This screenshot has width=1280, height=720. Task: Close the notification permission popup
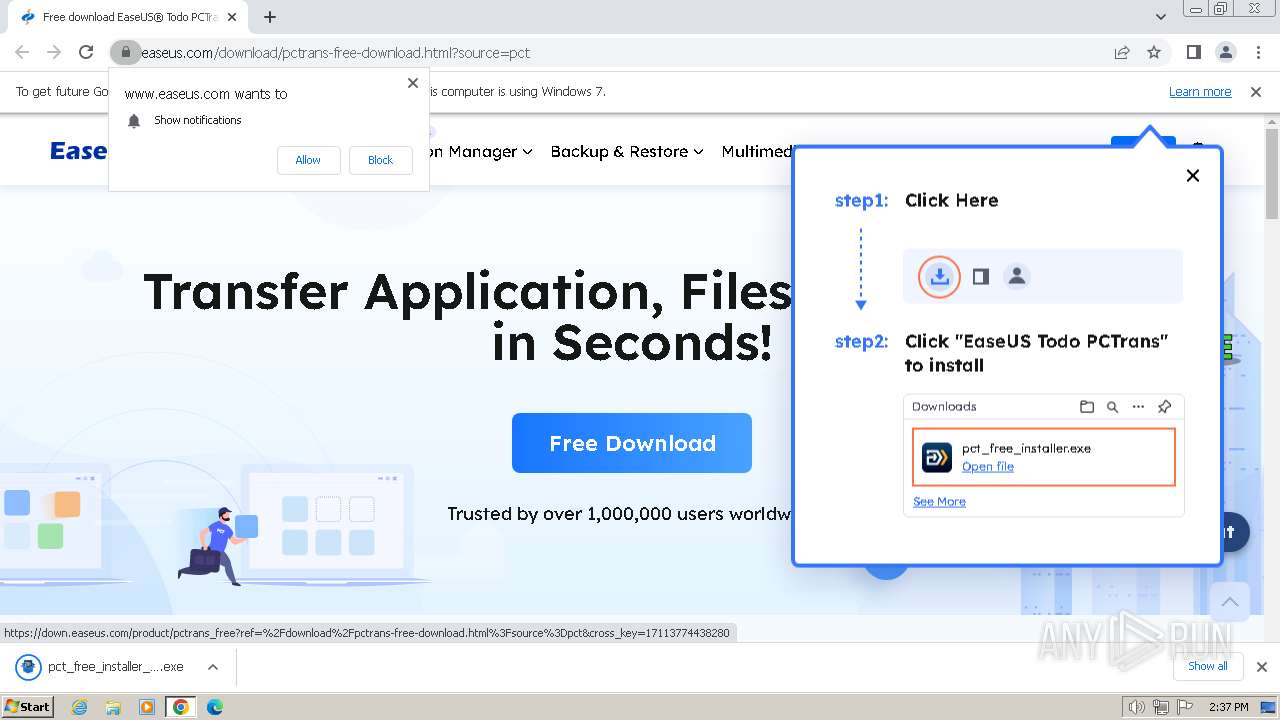(x=412, y=83)
